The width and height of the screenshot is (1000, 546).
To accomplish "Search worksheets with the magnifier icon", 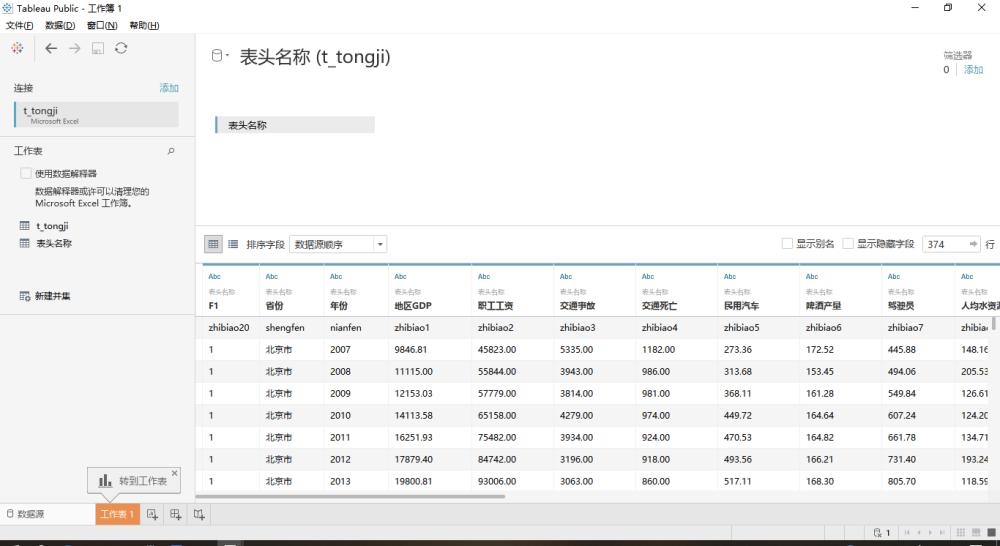I will tap(171, 151).
